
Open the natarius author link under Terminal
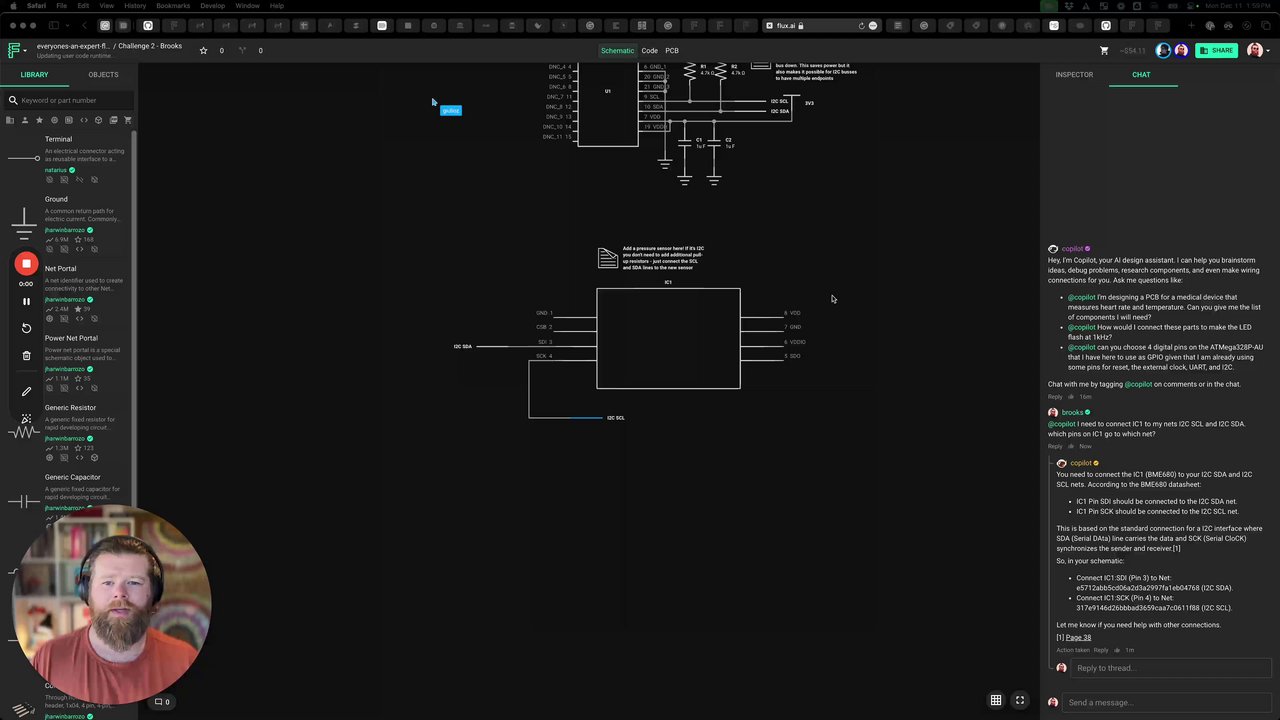point(55,170)
